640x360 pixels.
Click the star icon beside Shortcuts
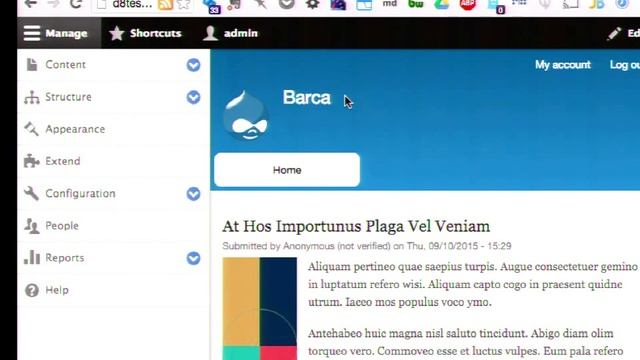(x=117, y=33)
